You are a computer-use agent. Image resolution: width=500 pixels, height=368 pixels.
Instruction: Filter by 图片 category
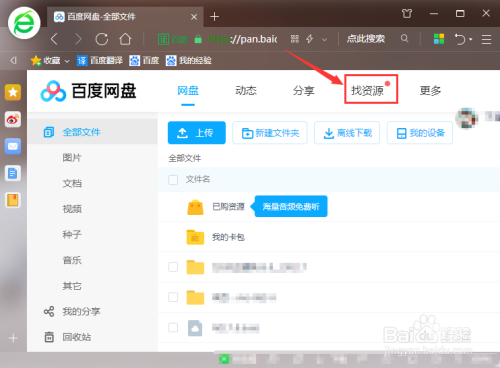pyautogui.click(x=72, y=158)
